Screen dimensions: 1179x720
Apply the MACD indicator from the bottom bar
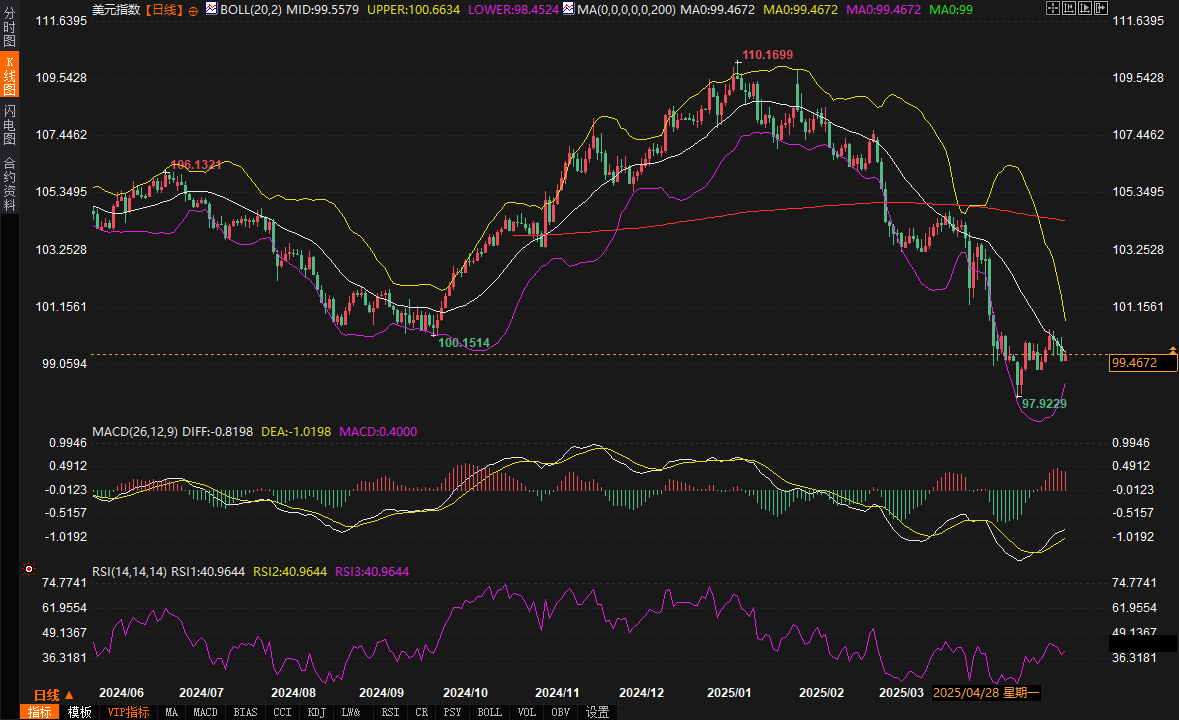pos(205,712)
